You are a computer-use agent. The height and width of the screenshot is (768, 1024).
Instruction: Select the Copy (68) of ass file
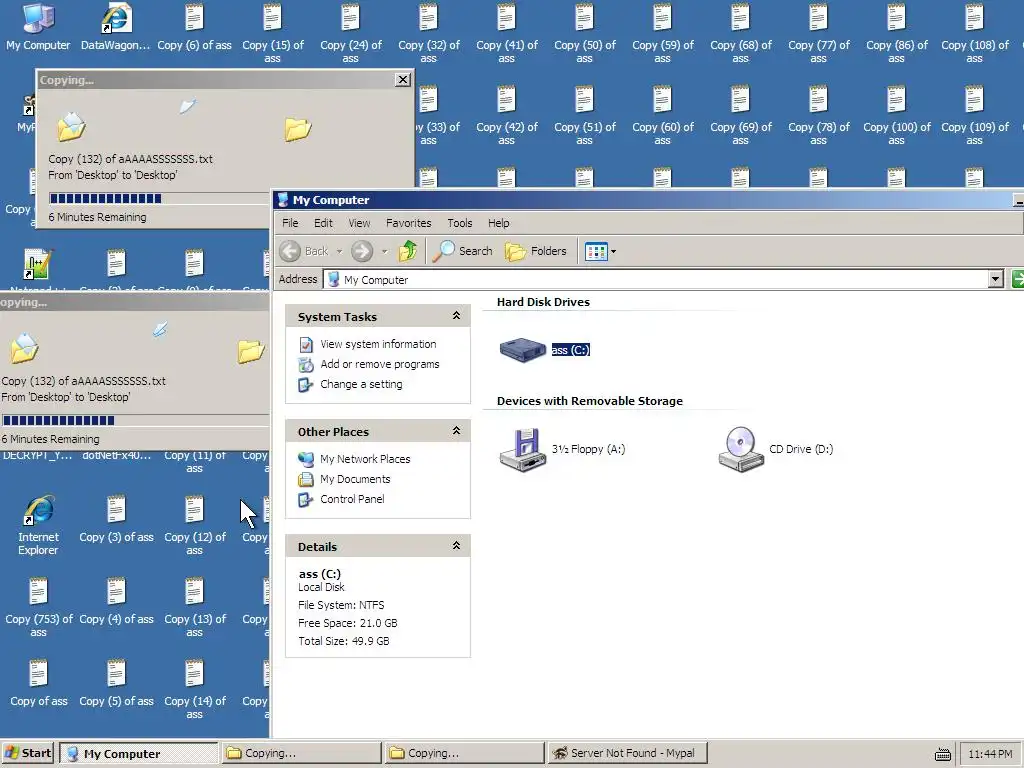pos(741,33)
